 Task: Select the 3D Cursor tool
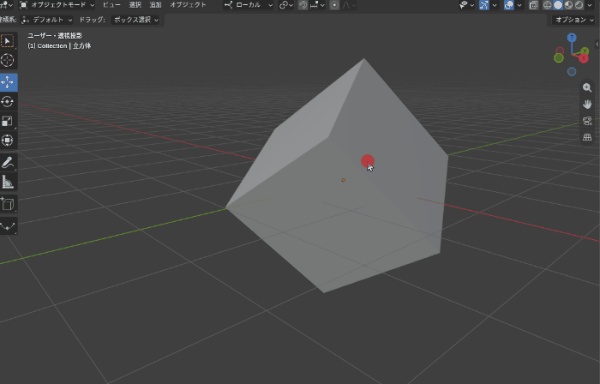[x=7, y=60]
